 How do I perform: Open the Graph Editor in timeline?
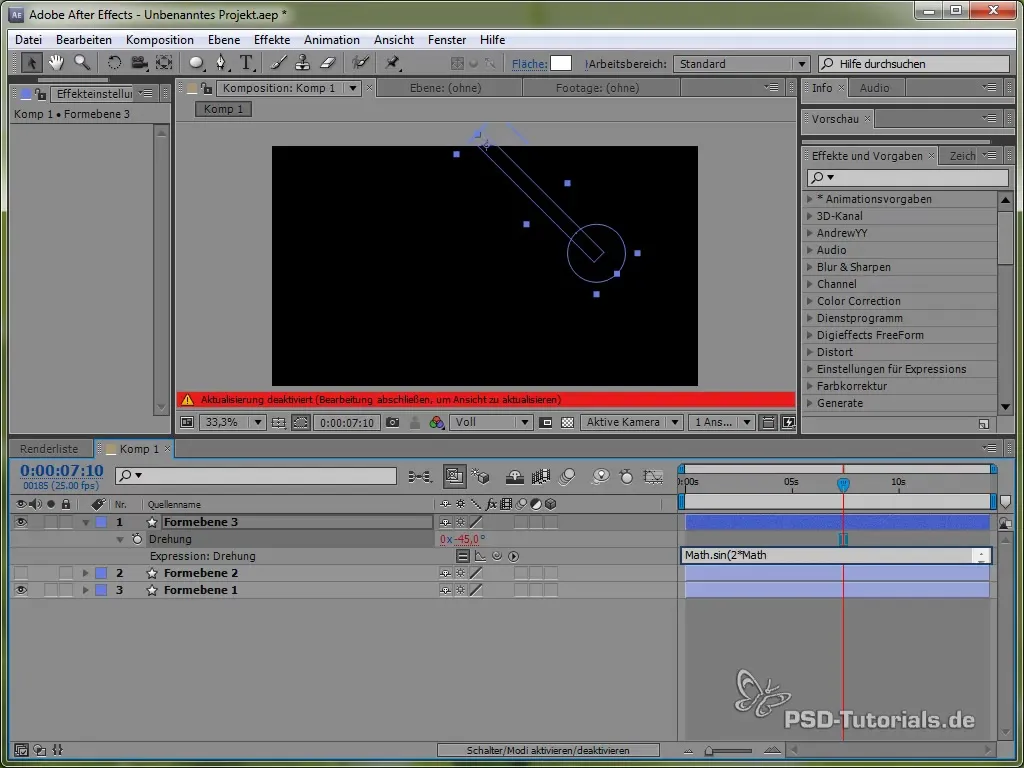pyautogui.click(x=653, y=477)
